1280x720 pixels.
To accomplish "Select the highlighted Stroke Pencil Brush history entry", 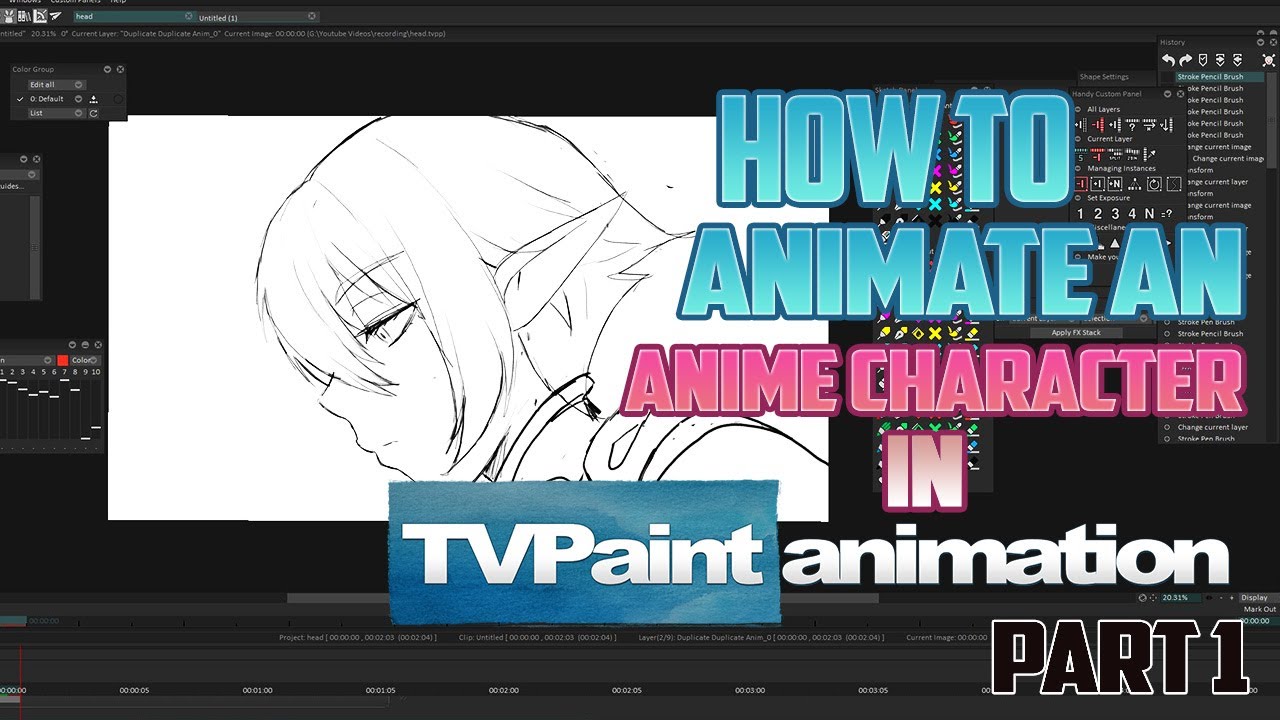I will click(x=1220, y=77).
